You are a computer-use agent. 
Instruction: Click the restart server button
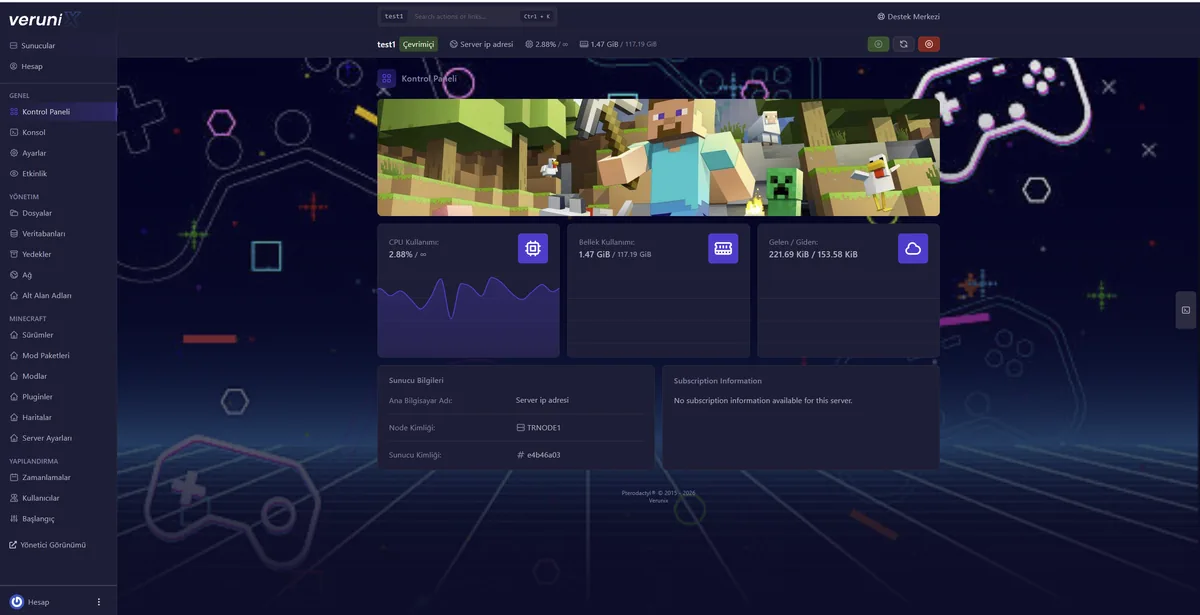tap(904, 44)
